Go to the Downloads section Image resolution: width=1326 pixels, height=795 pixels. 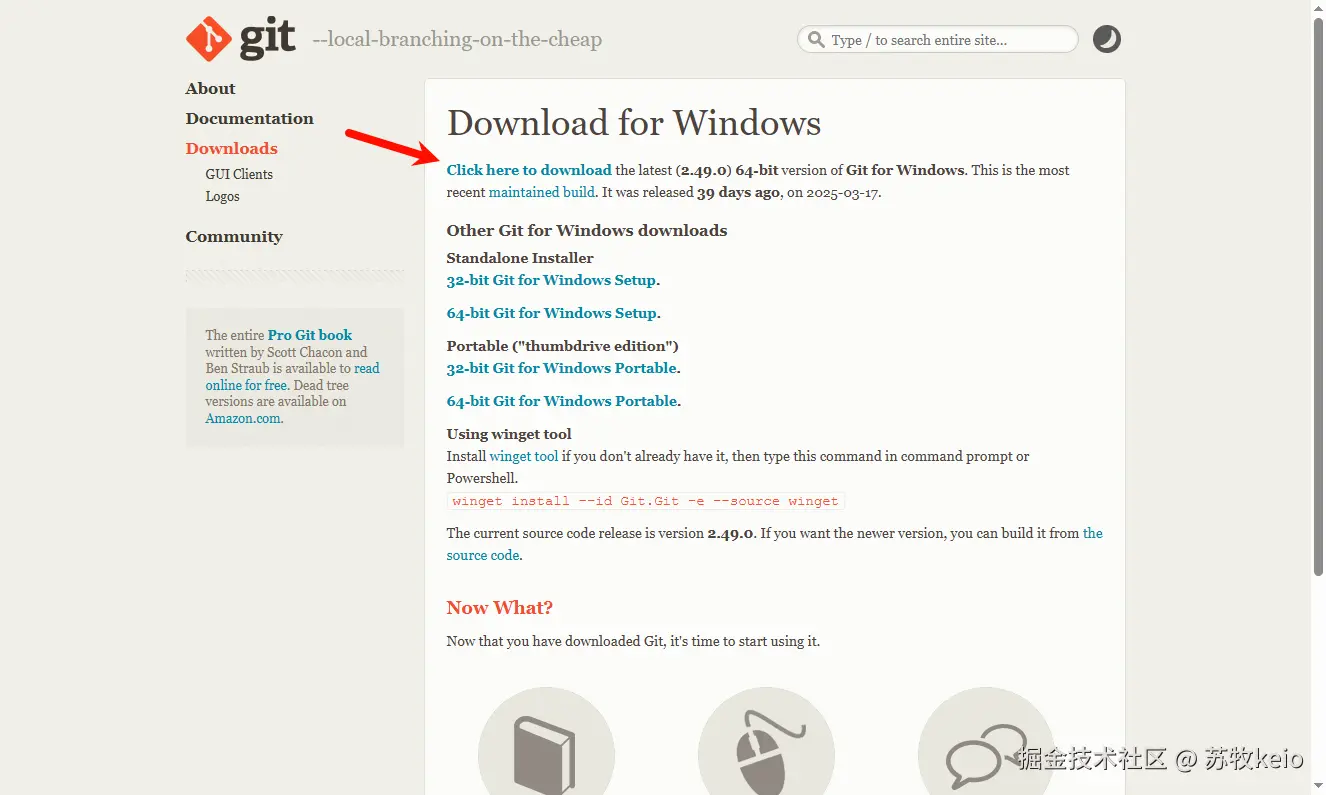pos(231,149)
